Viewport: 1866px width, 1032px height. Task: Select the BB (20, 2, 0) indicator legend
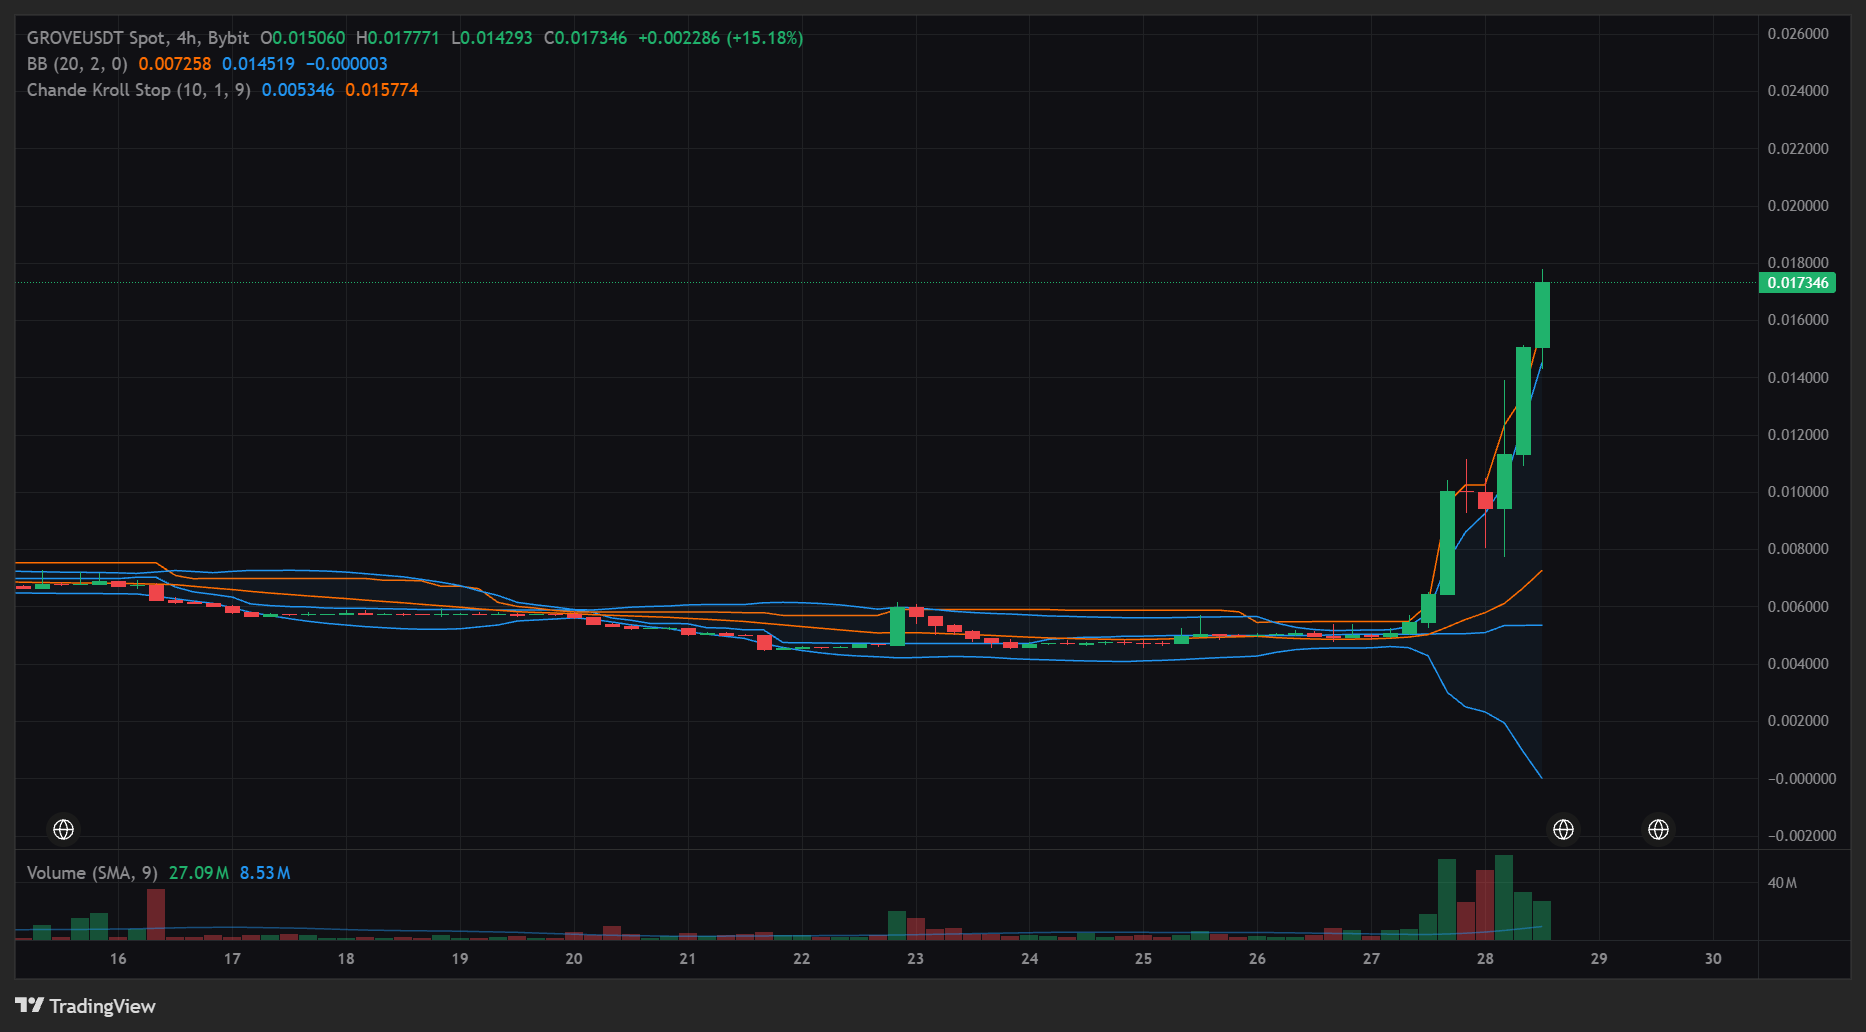pyautogui.click(x=77, y=64)
